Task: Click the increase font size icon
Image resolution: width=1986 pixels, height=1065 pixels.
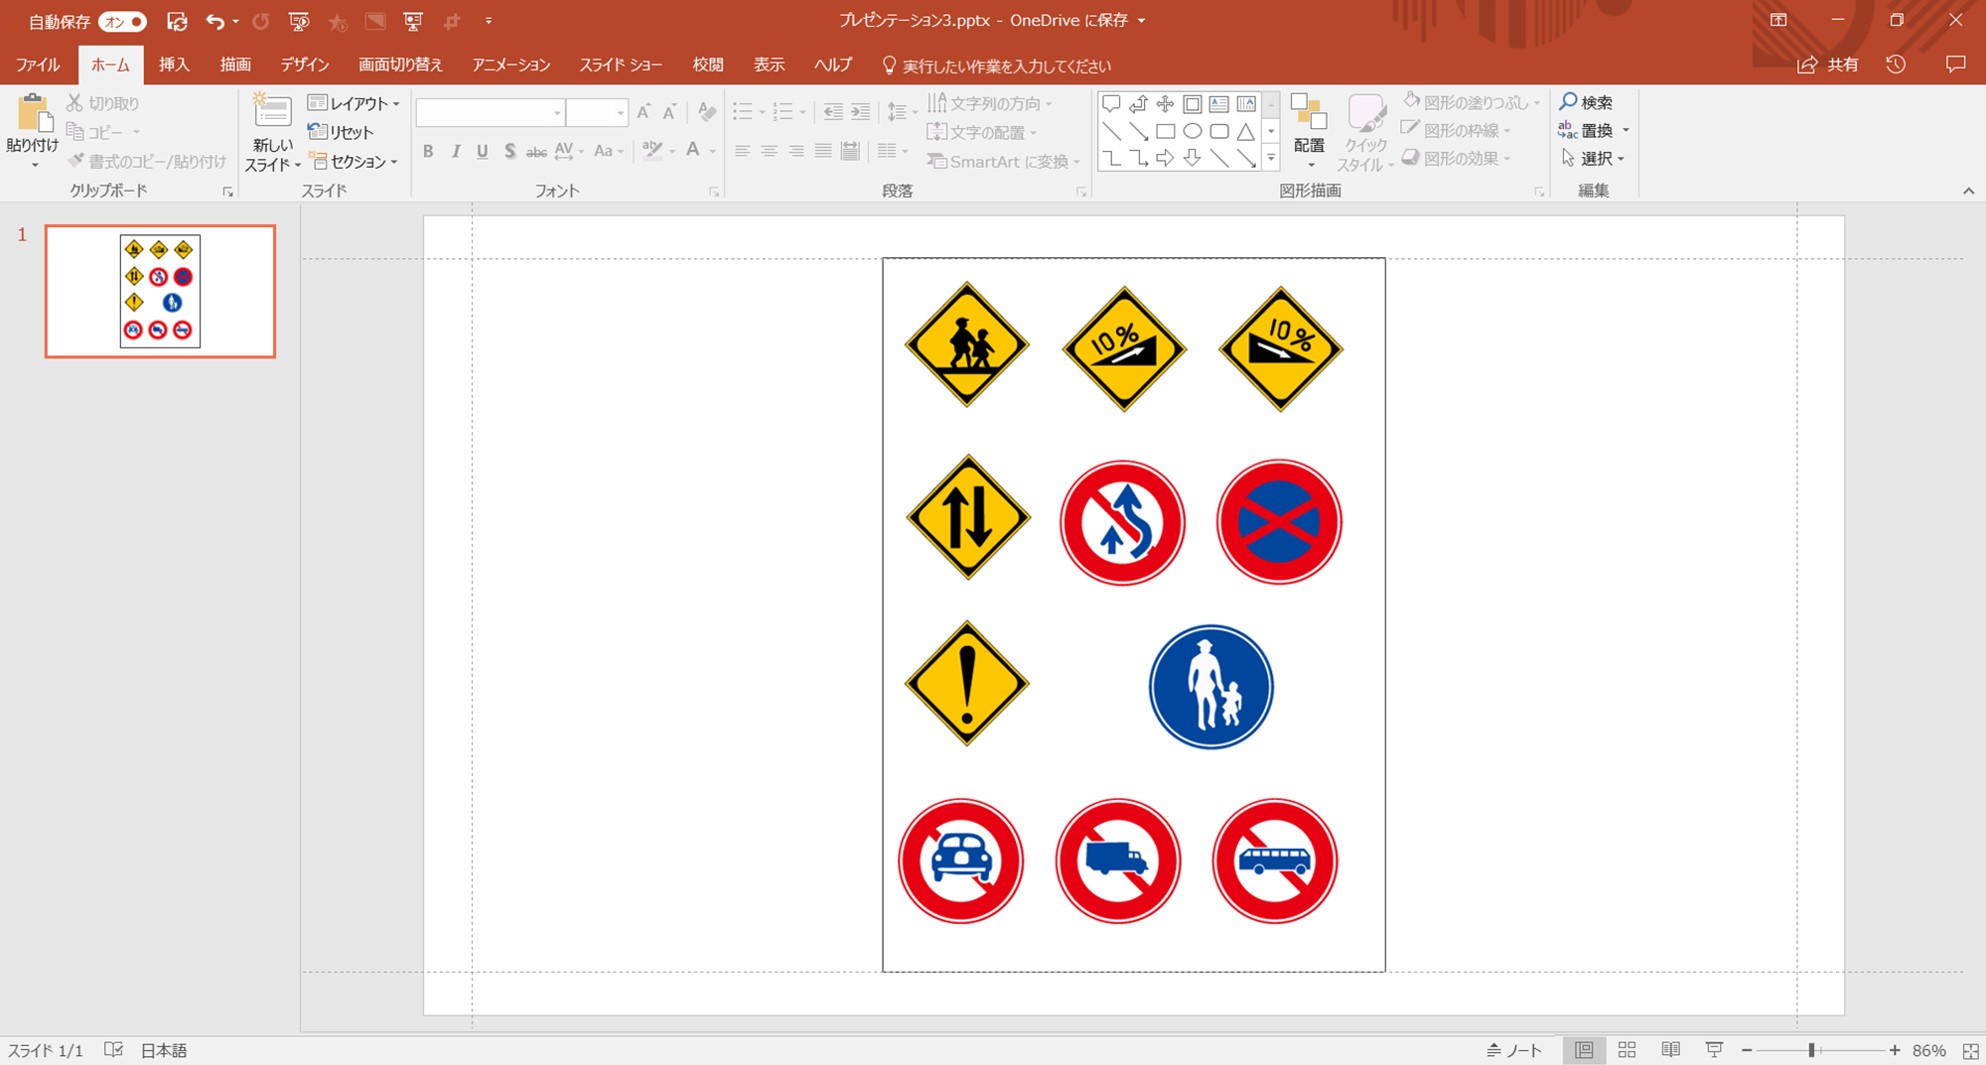Action: (643, 112)
